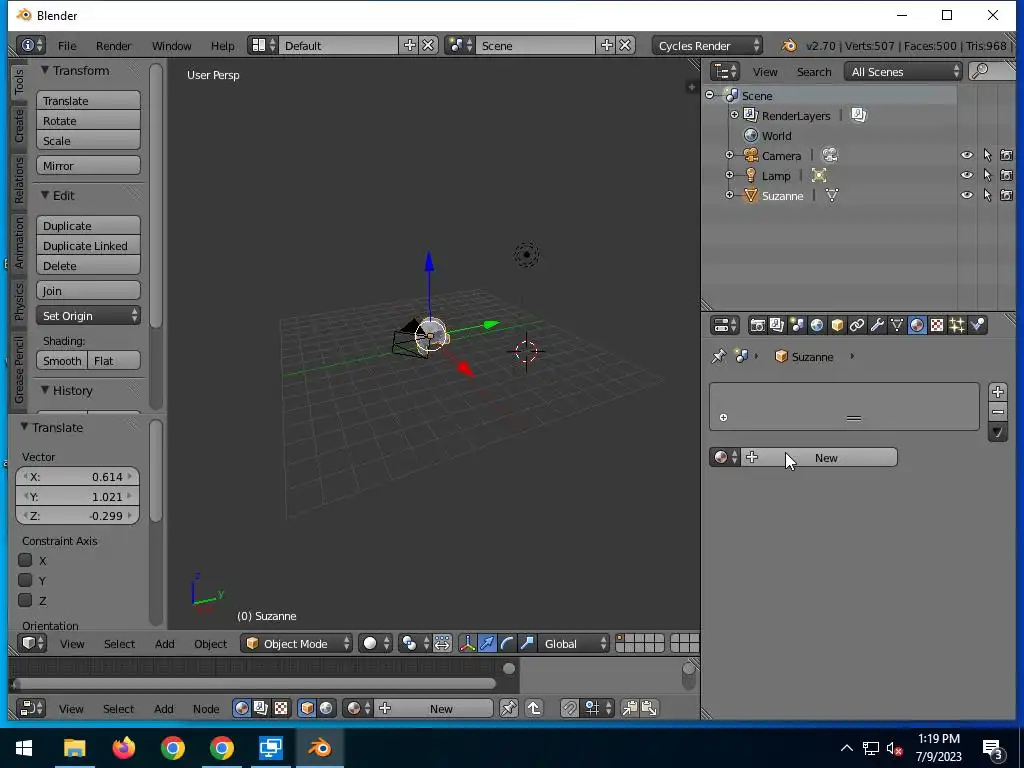1024x768 pixels.
Task: Open the Modifiers properties tab (wrench icon)
Action: coord(877,325)
